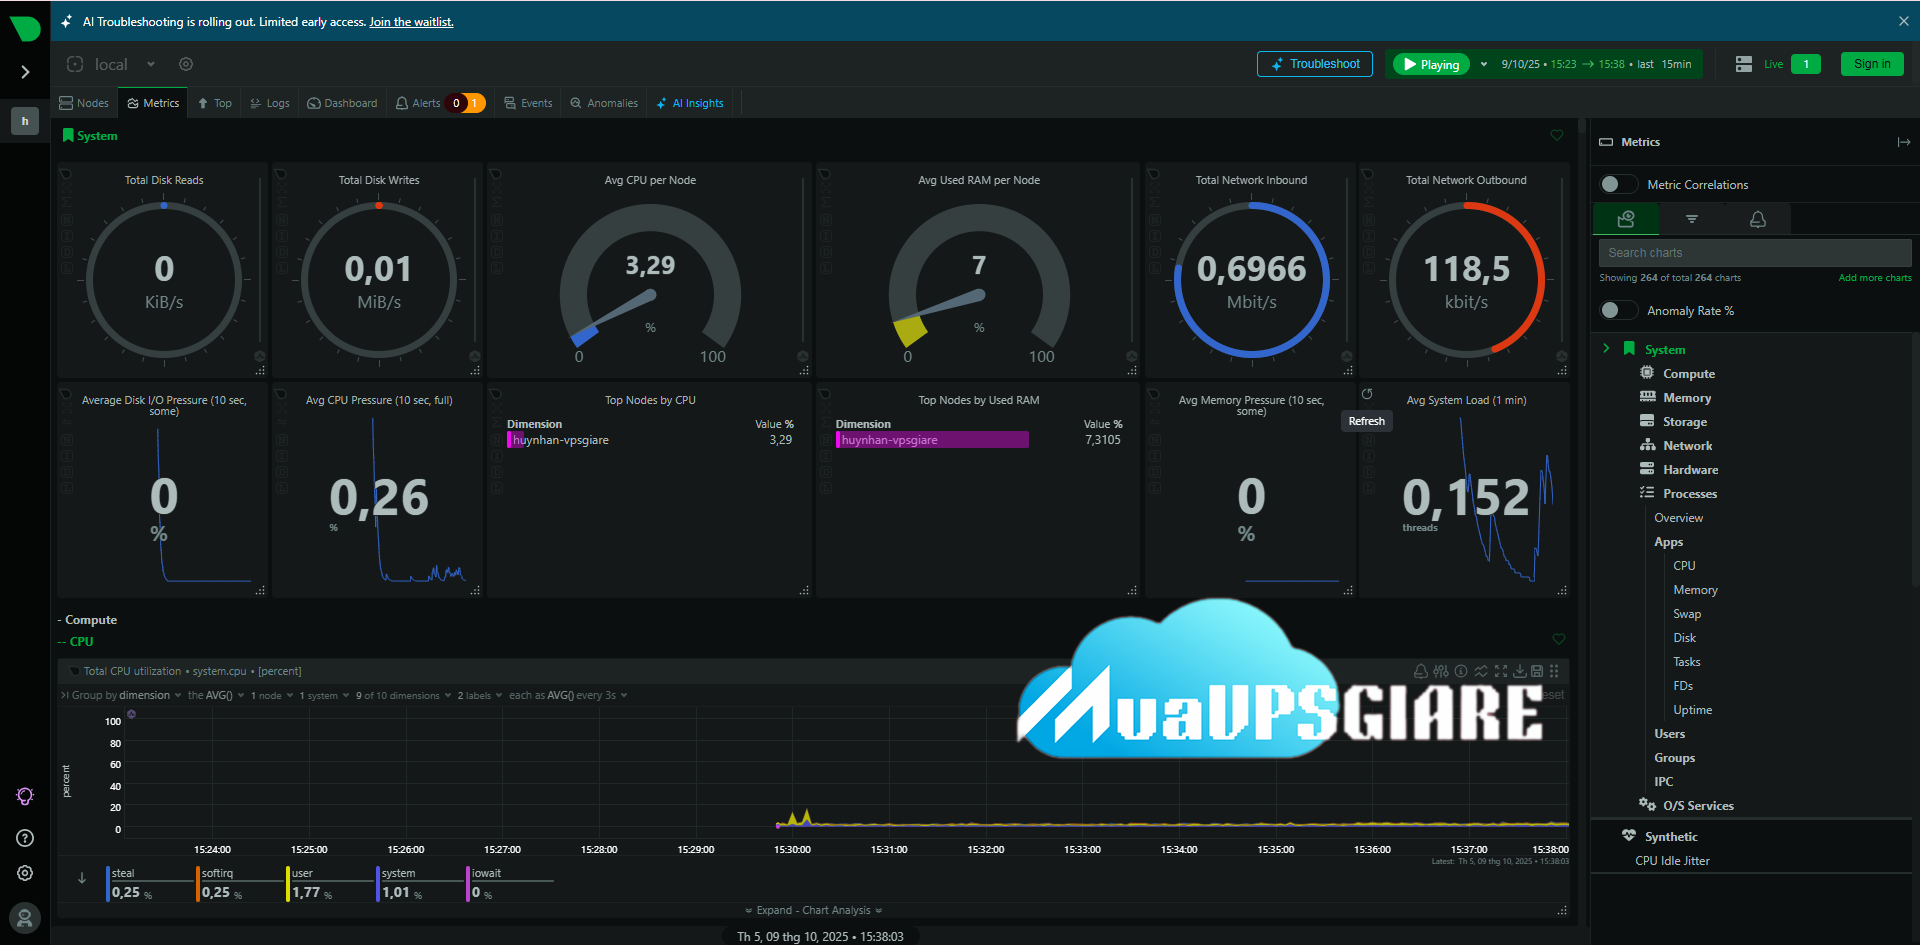Click the settings gear next to local
Image resolution: width=1920 pixels, height=945 pixels.
click(186, 64)
